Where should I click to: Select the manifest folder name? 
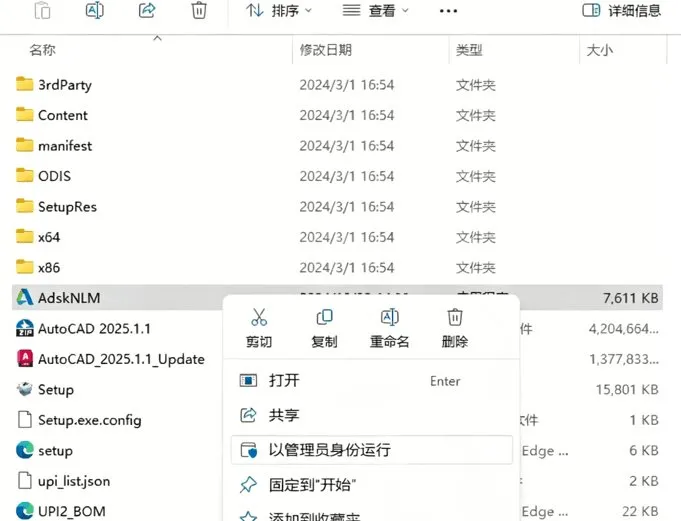click(x=65, y=146)
